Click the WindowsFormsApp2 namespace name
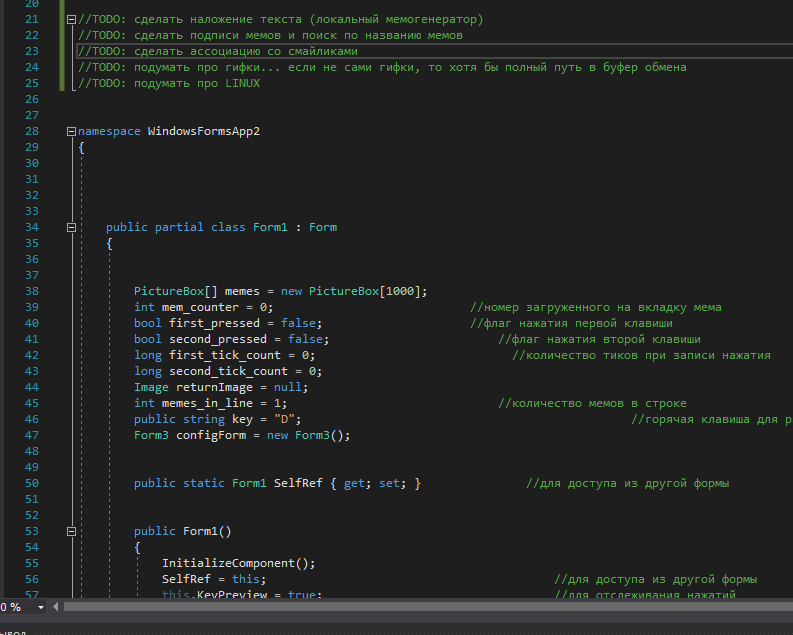This screenshot has width=793, height=635. (203, 131)
